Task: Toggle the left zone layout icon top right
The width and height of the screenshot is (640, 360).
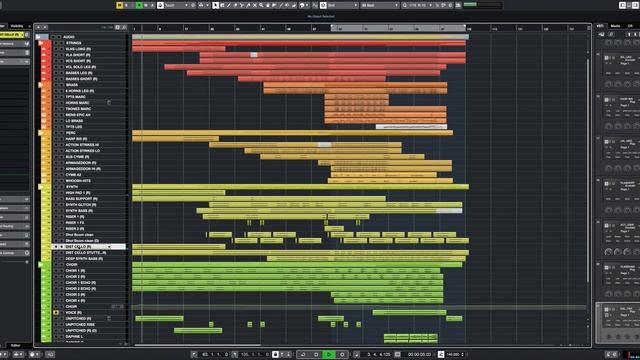Action: coord(622,5)
